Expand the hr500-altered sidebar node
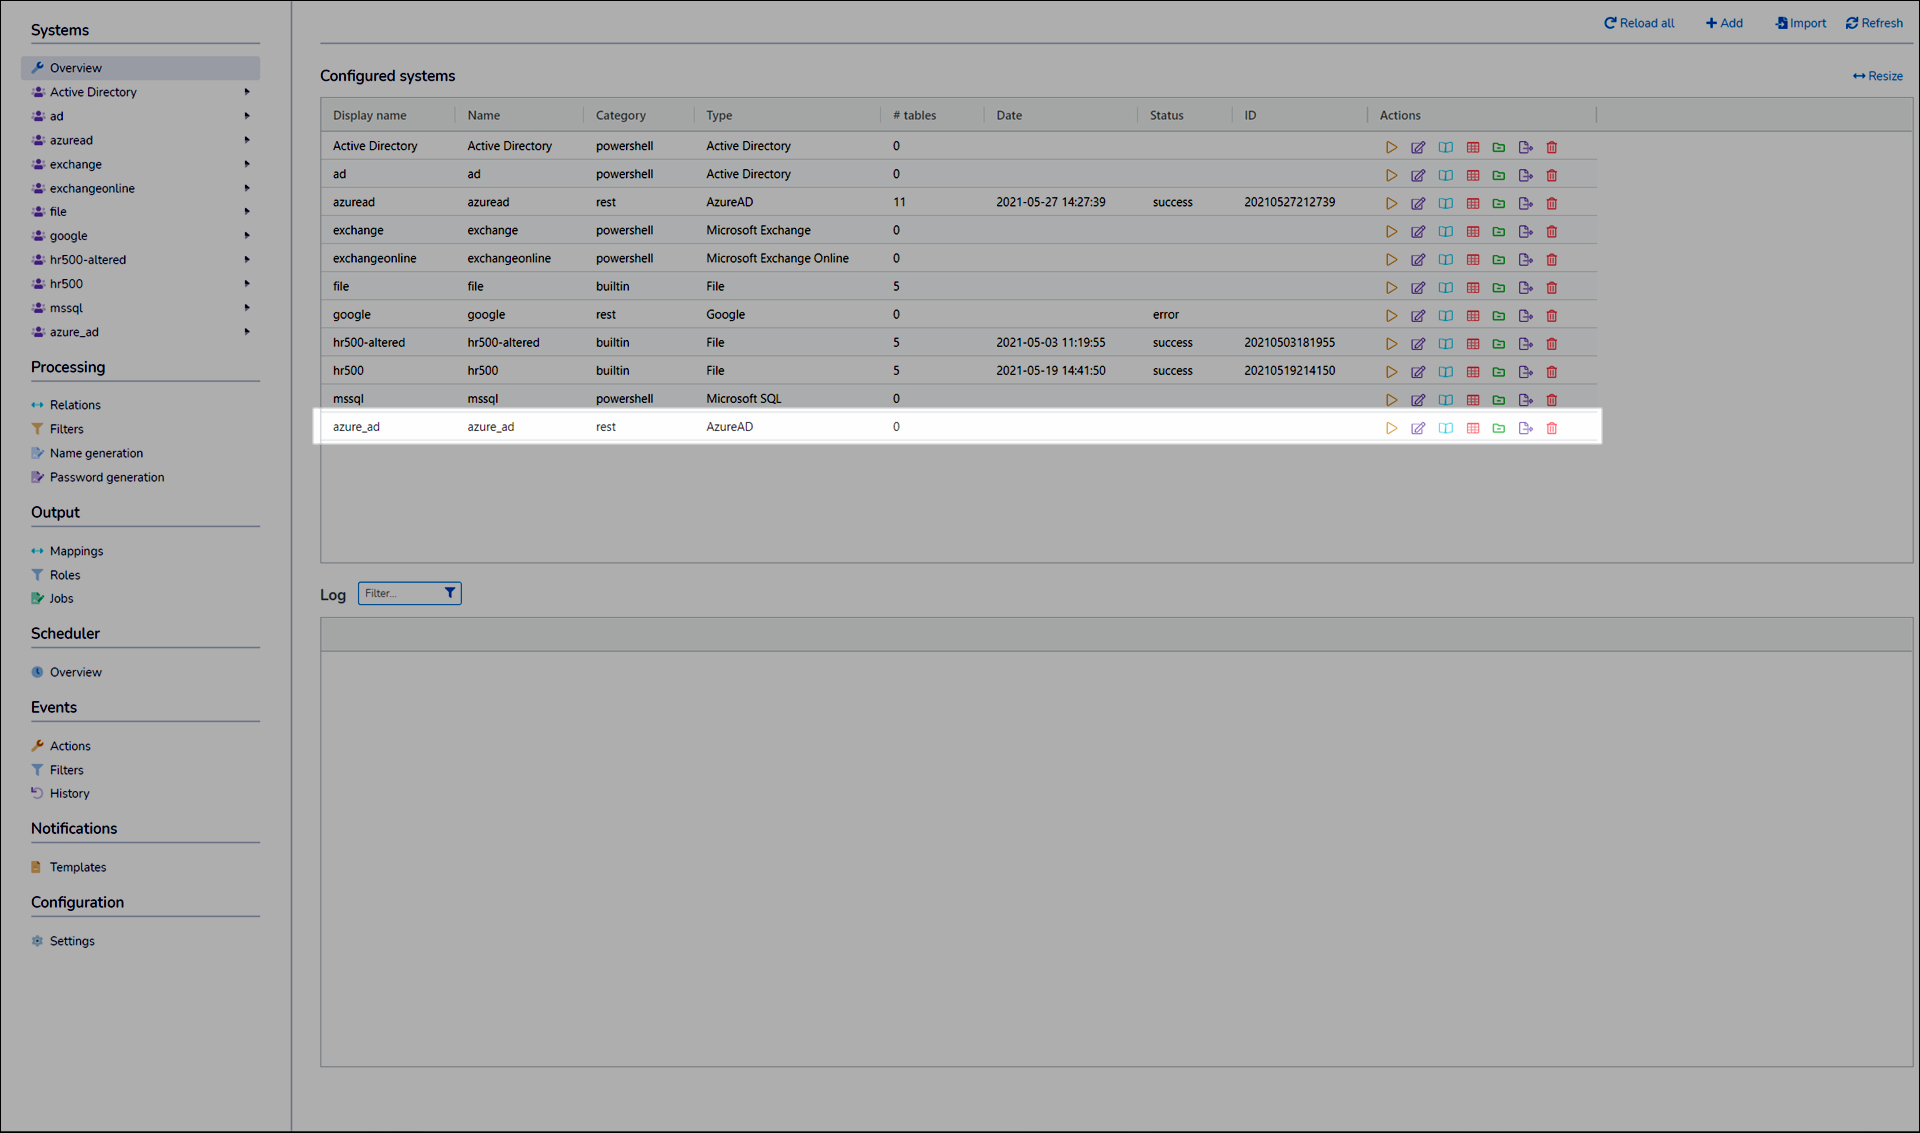This screenshot has width=1920, height=1133. 247,260
